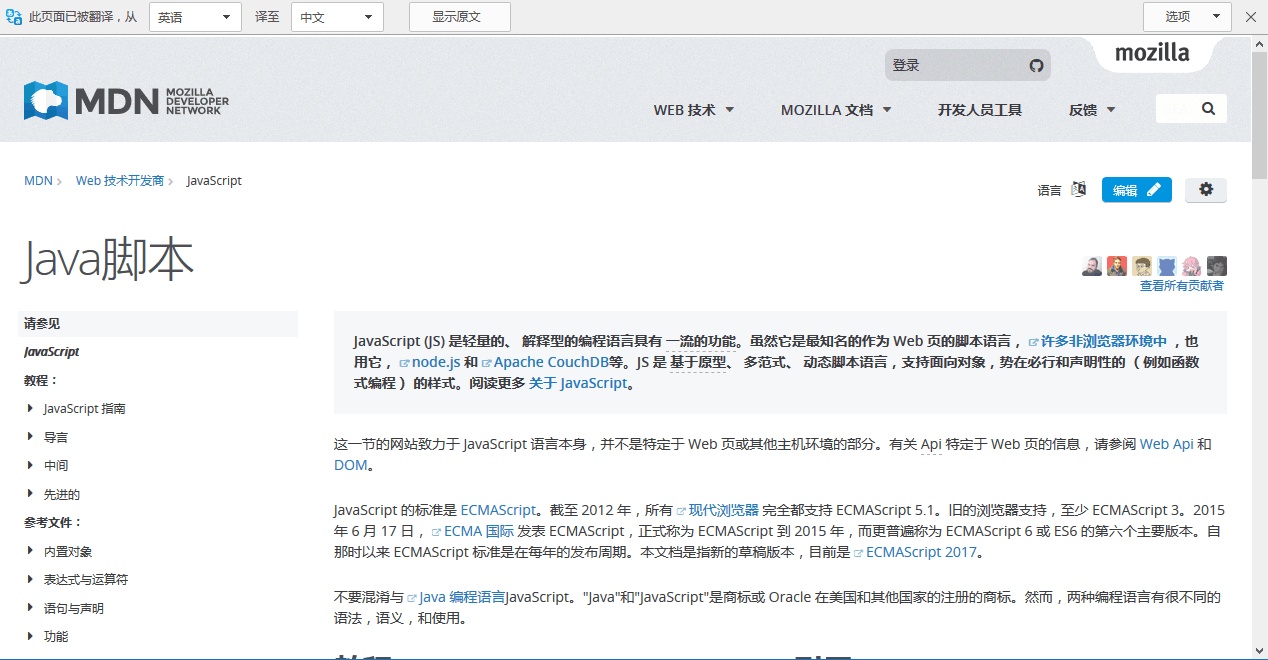Click the fourth contributor avatar
Viewport: 1268px width, 660px height.
pos(1167,266)
